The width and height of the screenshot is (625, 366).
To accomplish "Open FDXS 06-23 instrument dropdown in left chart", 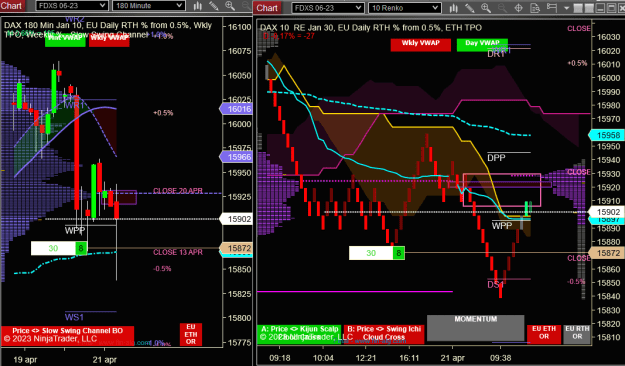I will click(x=72, y=6).
